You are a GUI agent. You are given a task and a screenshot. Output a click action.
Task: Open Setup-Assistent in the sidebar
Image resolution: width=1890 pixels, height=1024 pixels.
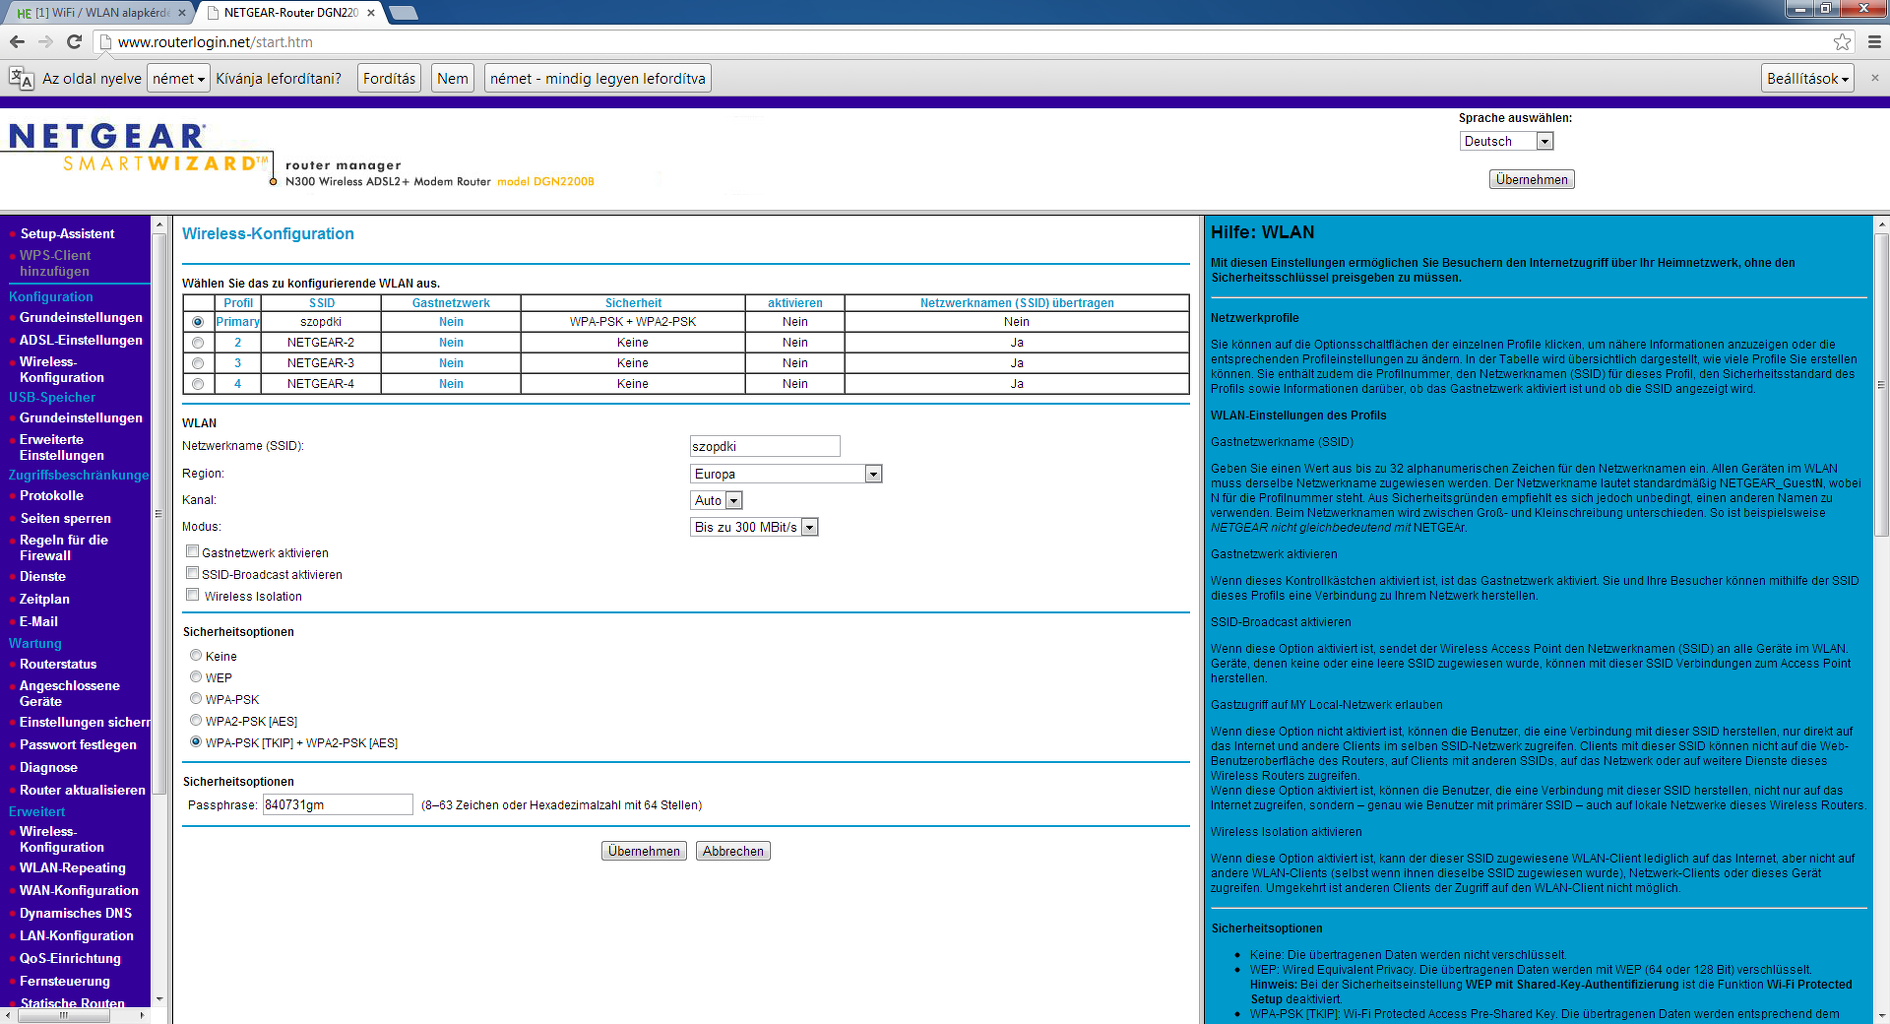[67, 233]
